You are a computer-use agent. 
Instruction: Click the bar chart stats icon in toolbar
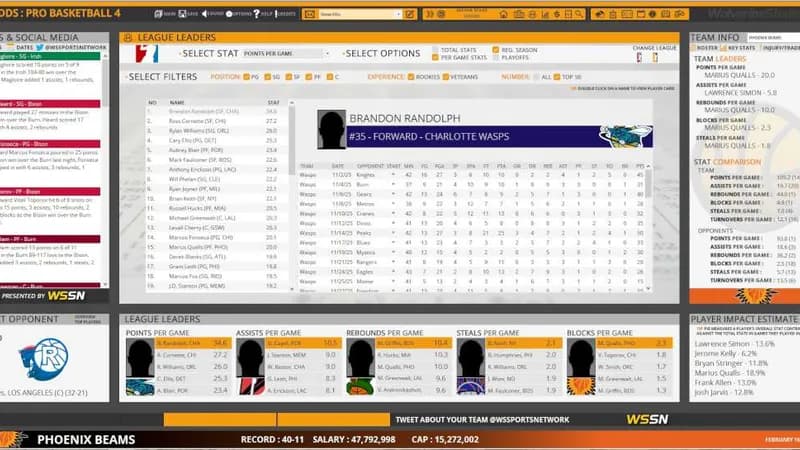point(545,14)
